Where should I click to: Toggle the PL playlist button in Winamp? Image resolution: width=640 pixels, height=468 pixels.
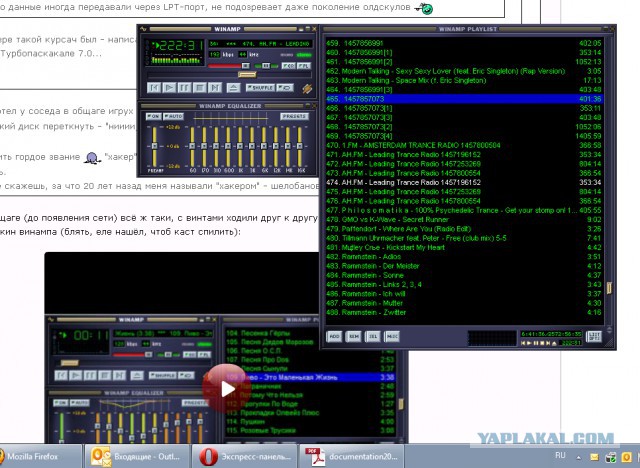click(x=304, y=66)
